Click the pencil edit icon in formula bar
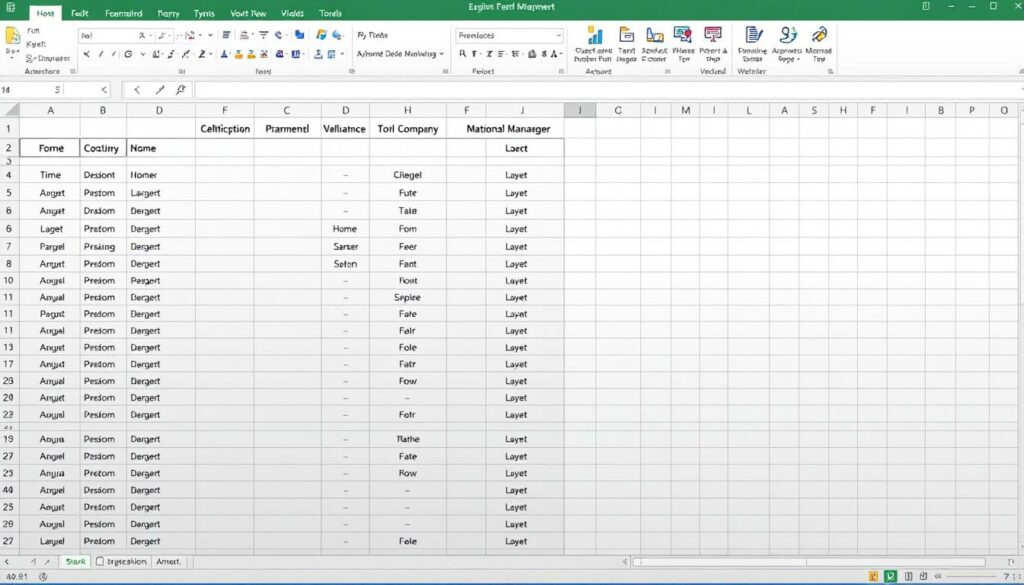Image resolution: width=1024 pixels, height=585 pixels. pos(159,90)
